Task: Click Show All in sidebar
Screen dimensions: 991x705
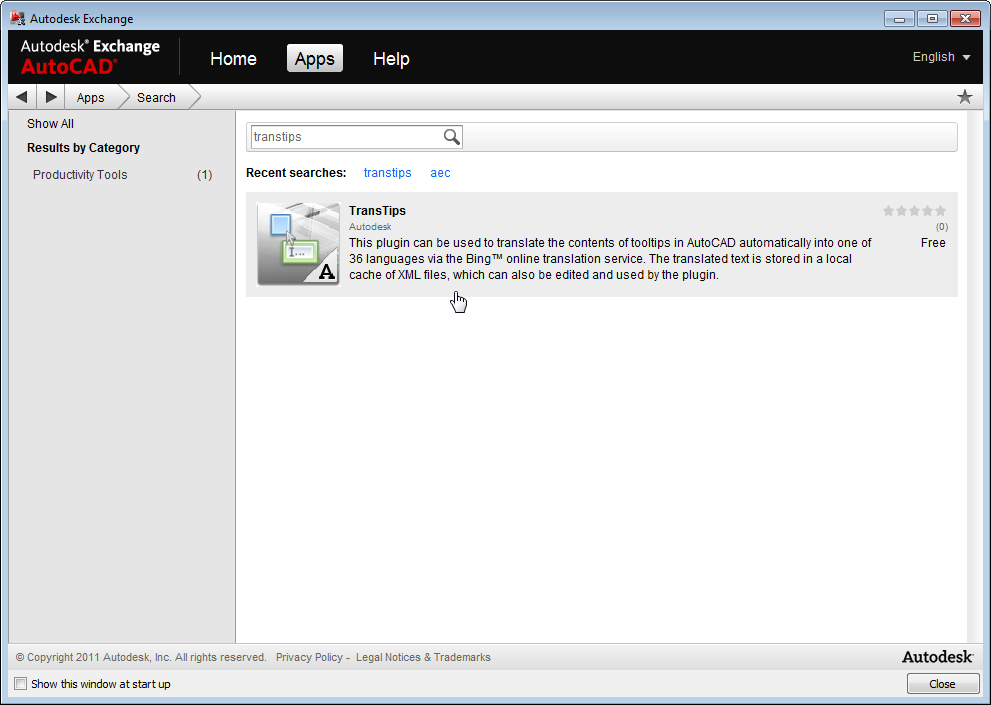Action: [50, 124]
